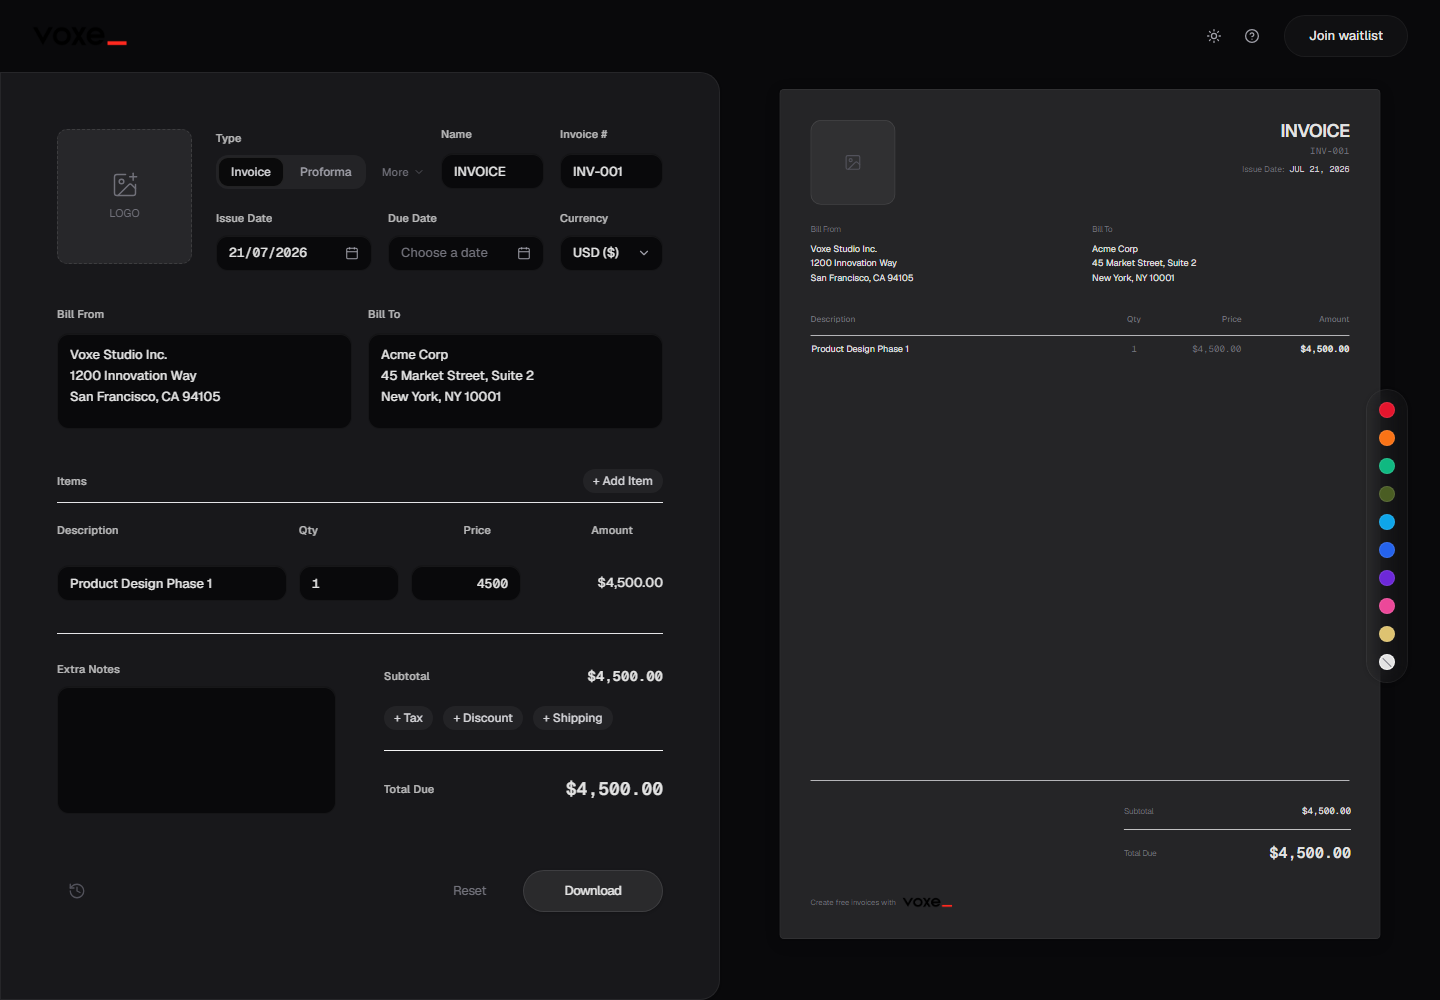Click the Voxe logo in preview footer

[x=927, y=902]
